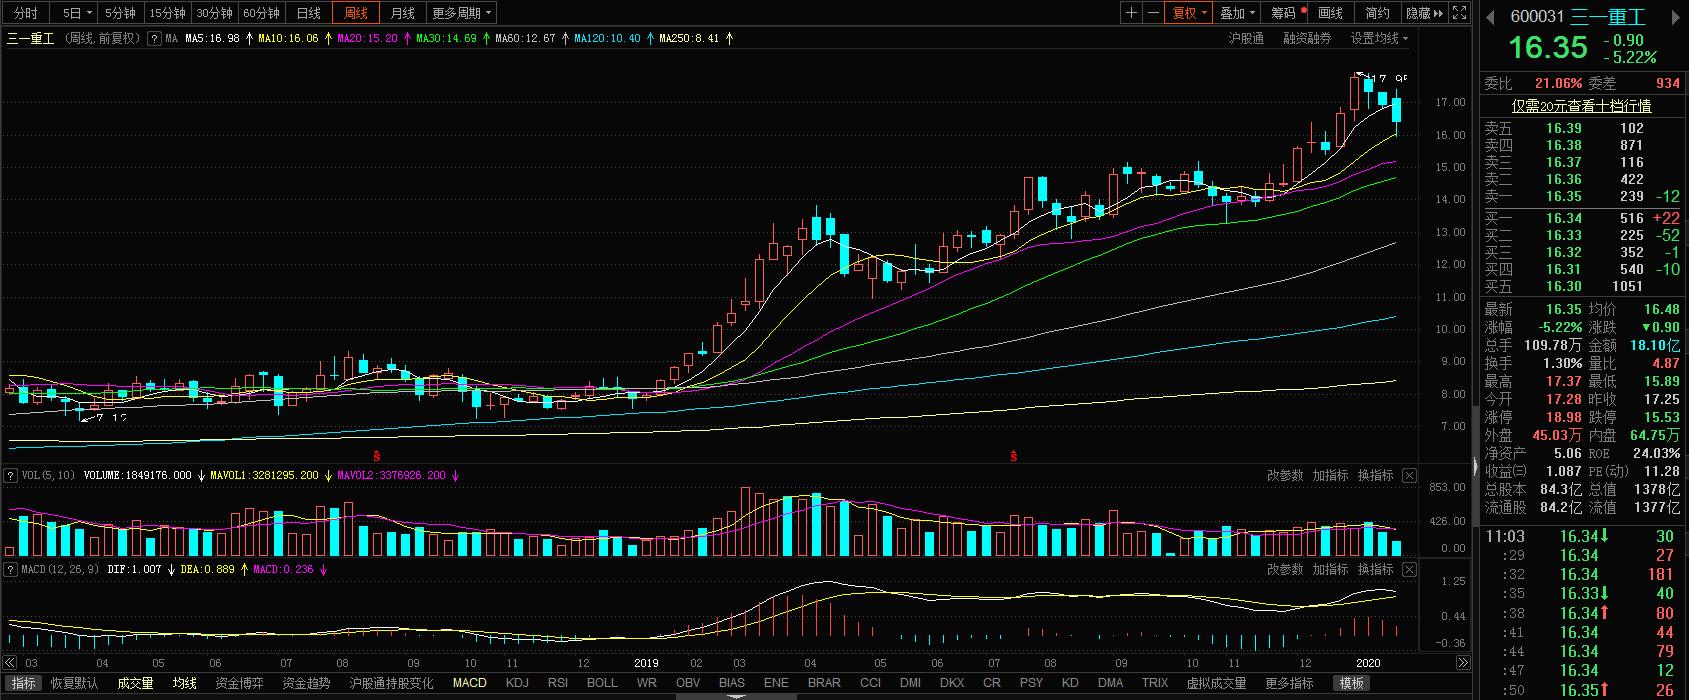Image resolution: width=1689 pixels, height=700 pixels.
Task: Click first red S marker on chart
Action: click(377, 456)
